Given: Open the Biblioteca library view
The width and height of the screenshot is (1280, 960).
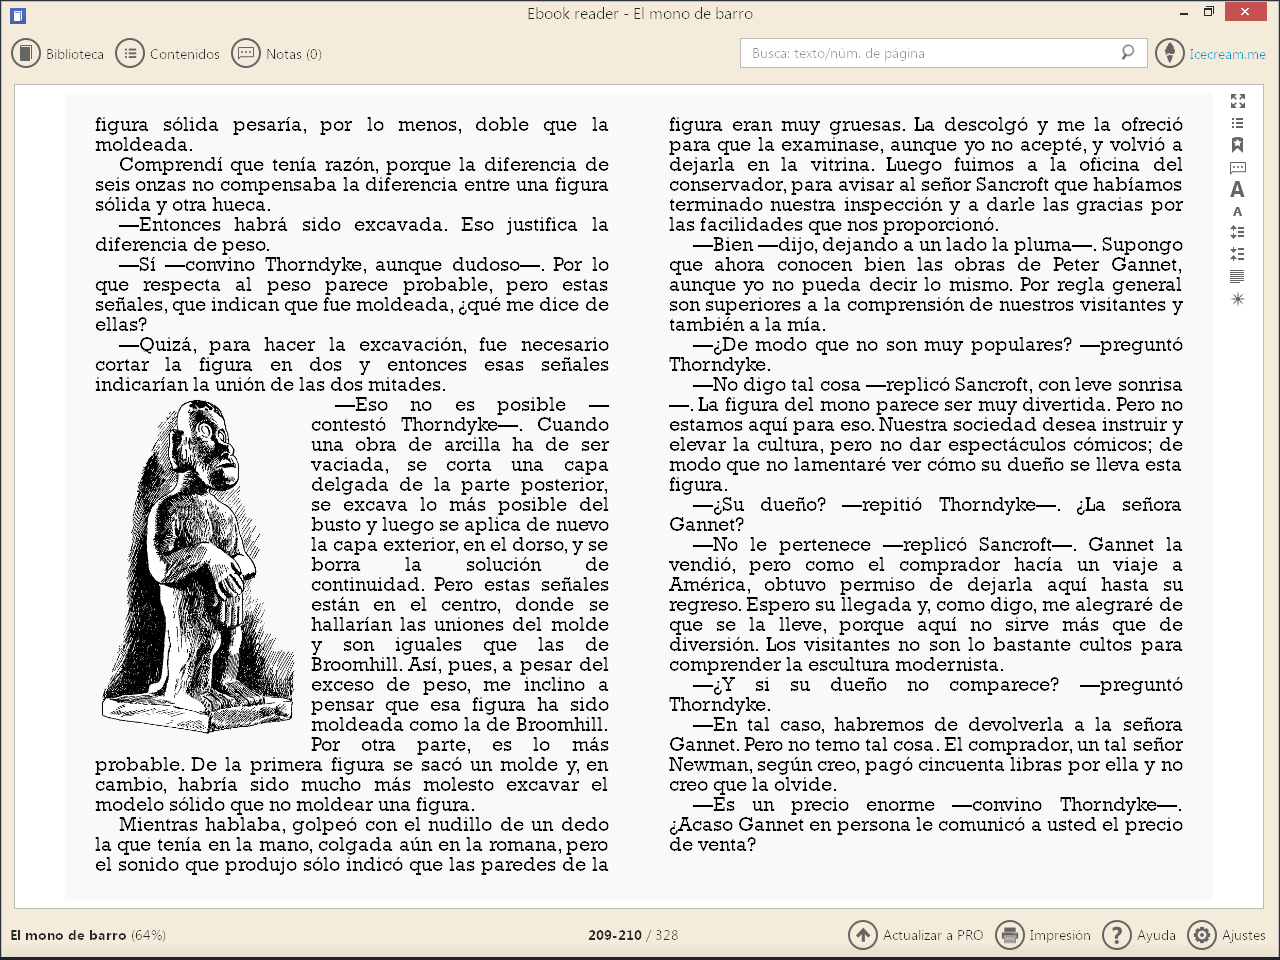Looking at the screenshot, I should [x=58, y=54].
